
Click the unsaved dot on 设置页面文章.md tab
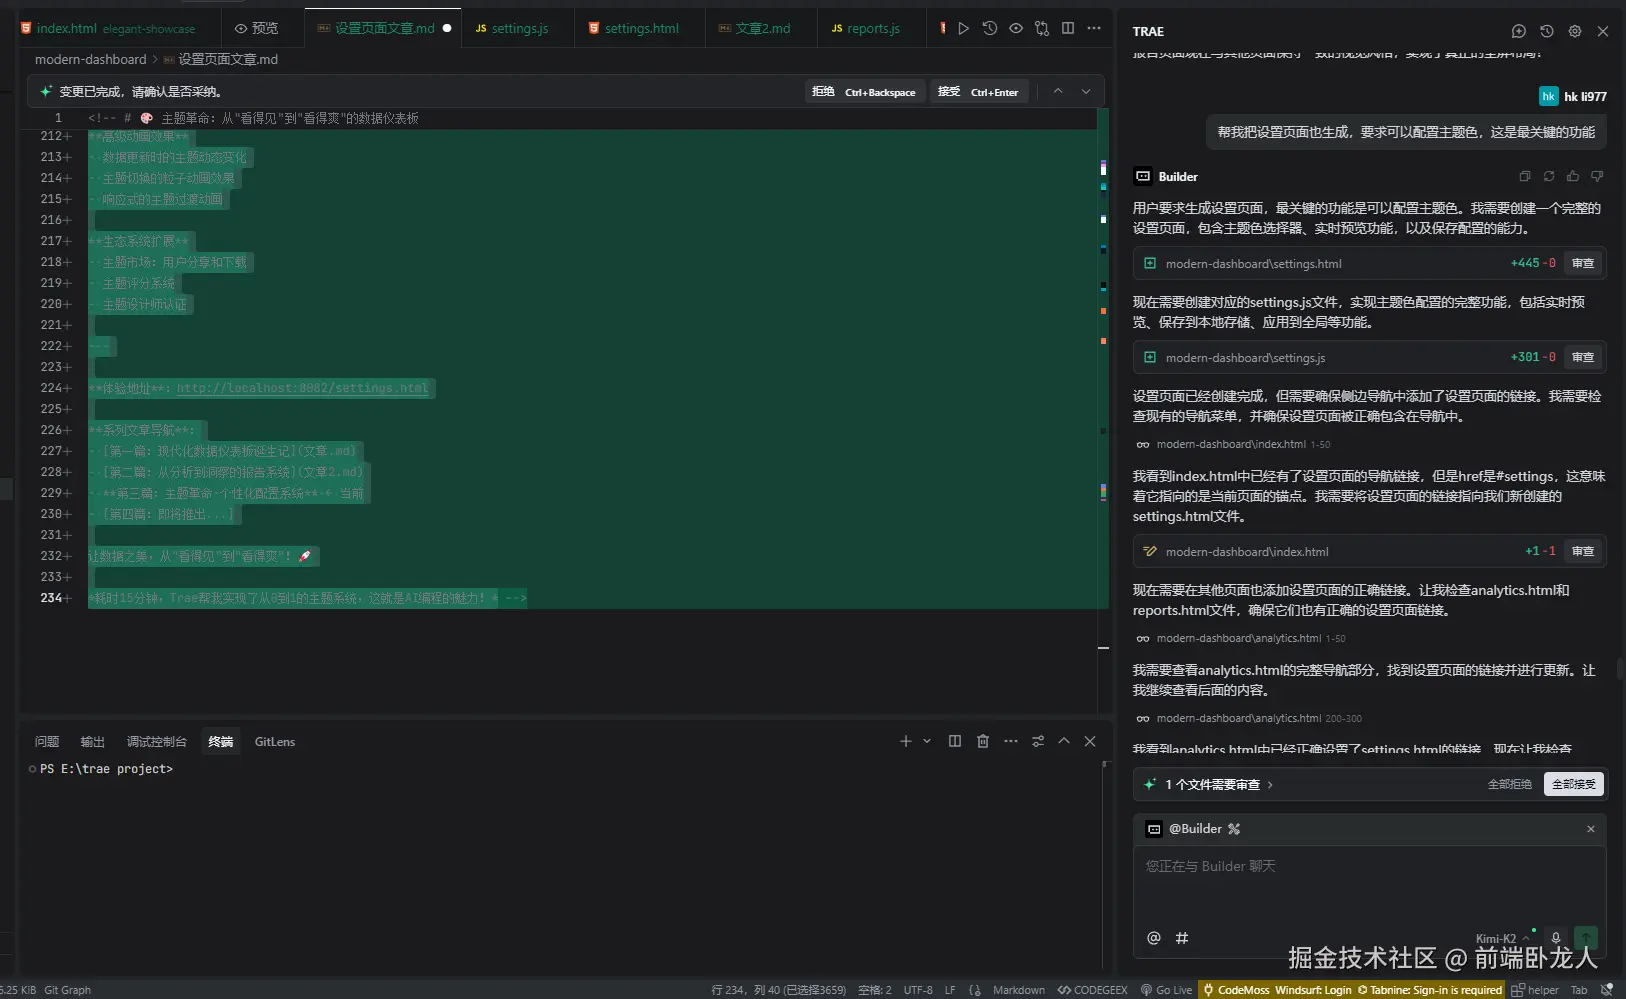(x=447, y=28)
